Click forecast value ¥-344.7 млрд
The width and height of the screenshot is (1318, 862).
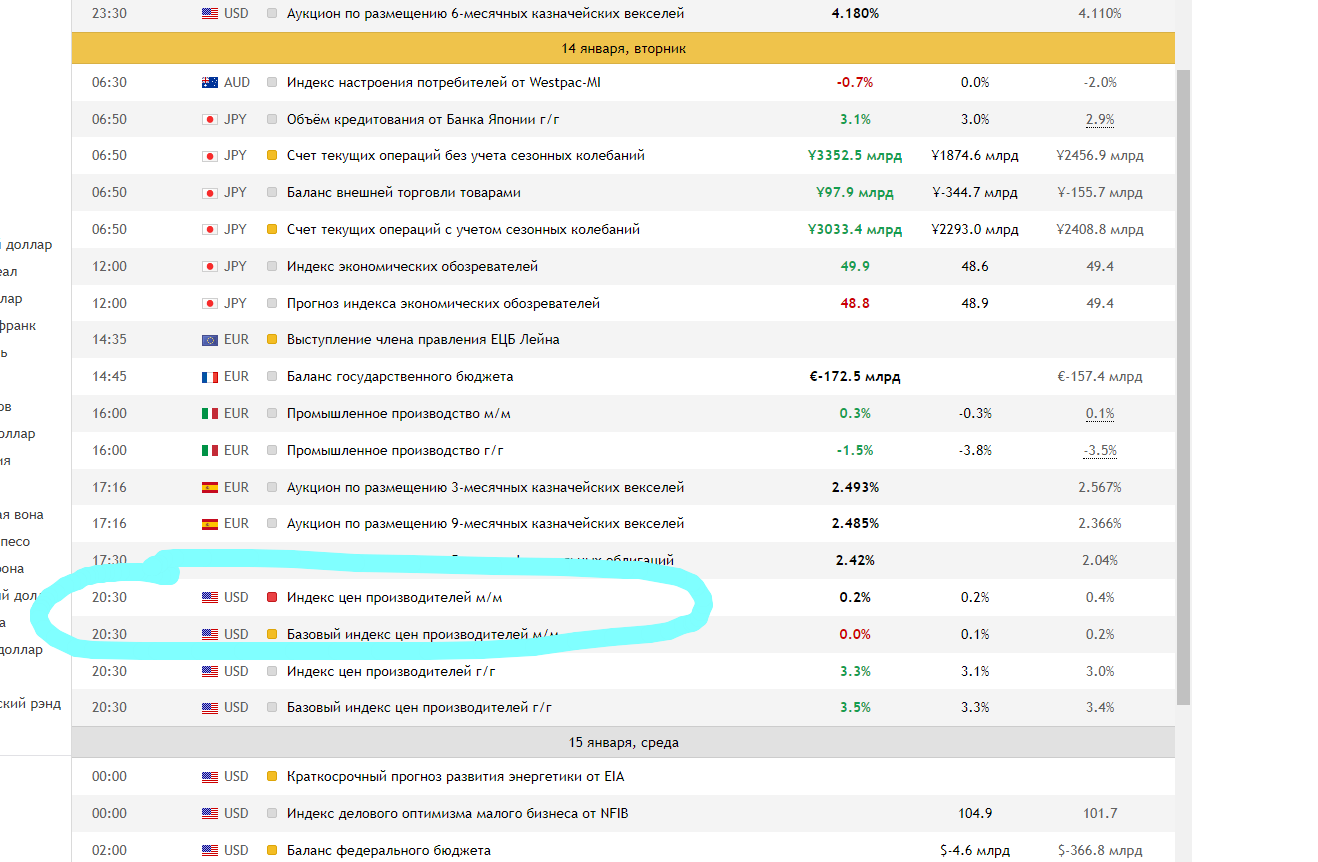(x=975, y=193)
